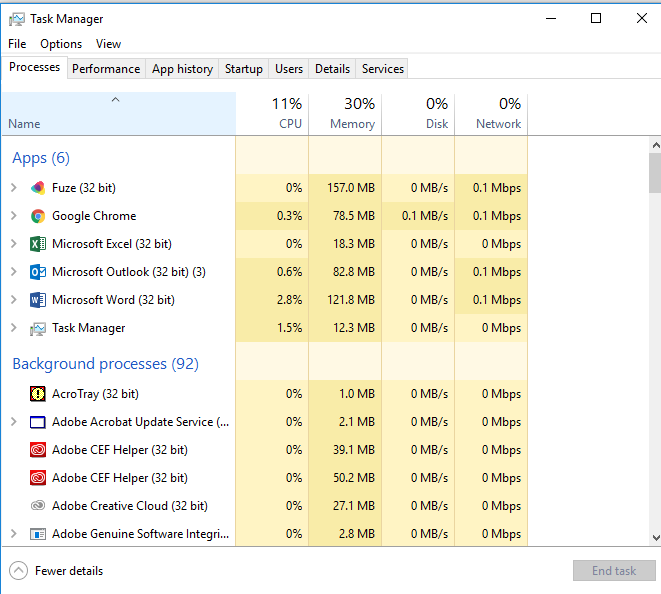Click the scrollbar down arrow

[656, 538]
